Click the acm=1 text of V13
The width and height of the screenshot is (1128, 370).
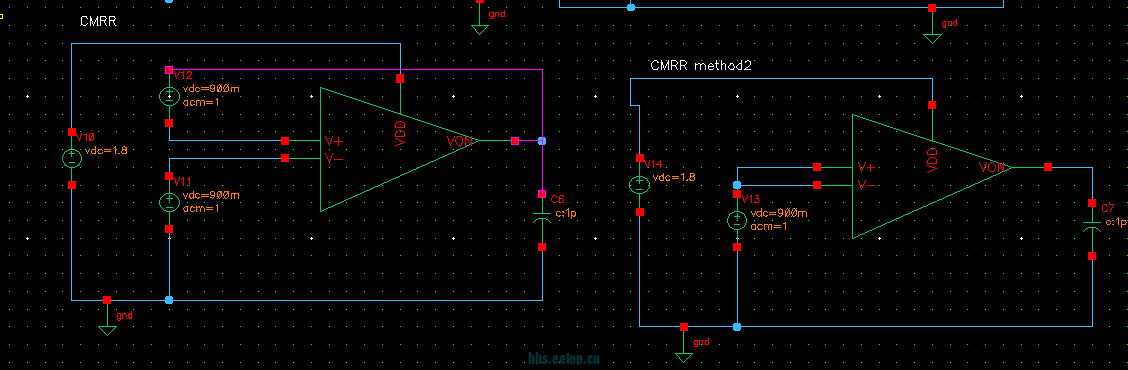pos(769,226)
